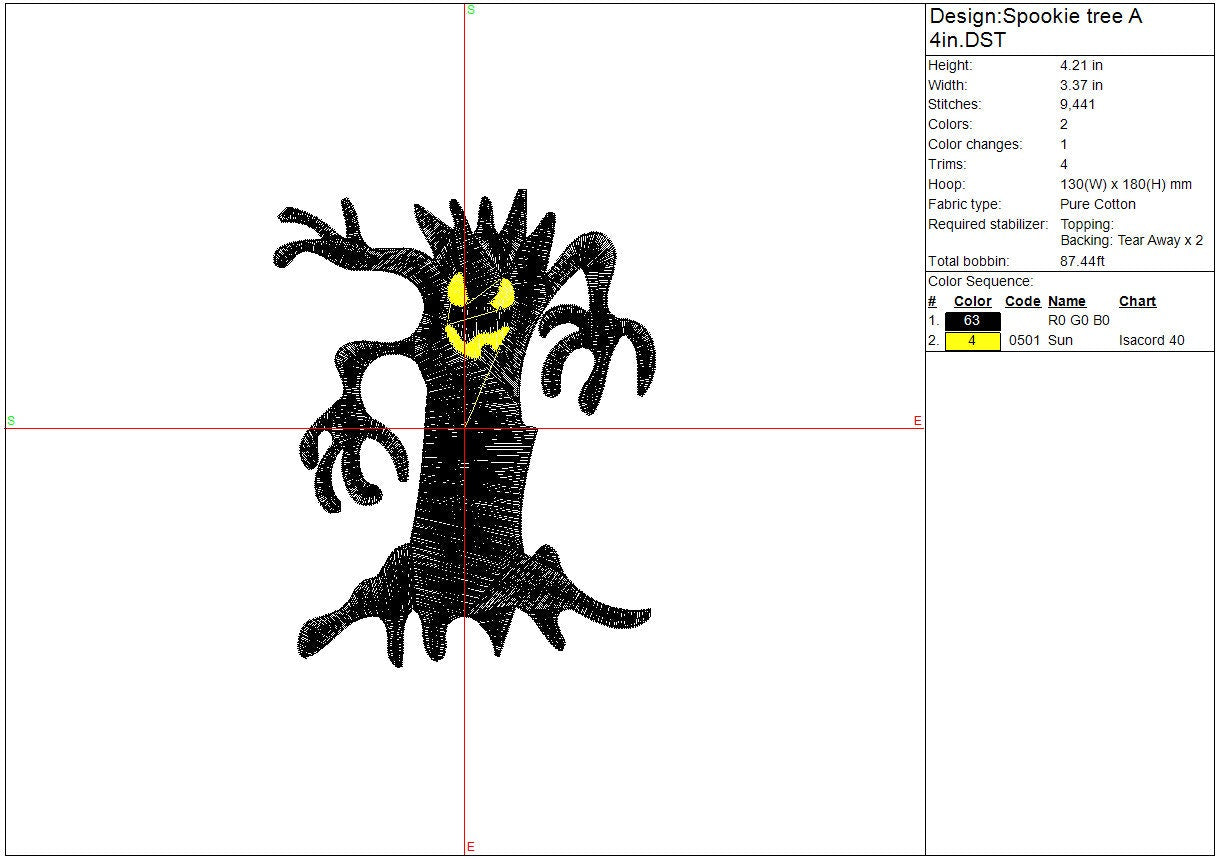Click the total bobbin value 87.44ft
The height and width of the screenshot is (859, 1219).
[x=1082, y=262]
